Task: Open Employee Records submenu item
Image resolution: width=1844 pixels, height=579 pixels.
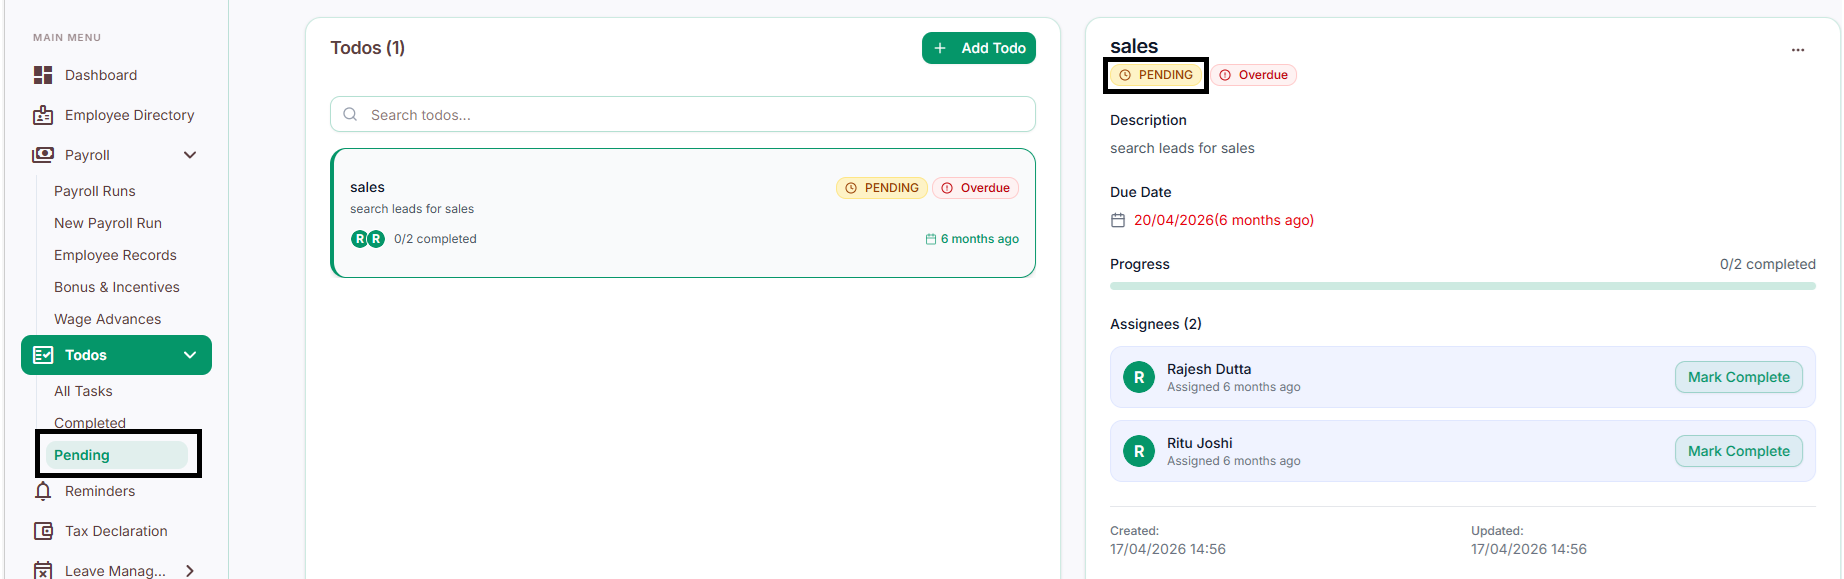Action: (x=115, y=255)
